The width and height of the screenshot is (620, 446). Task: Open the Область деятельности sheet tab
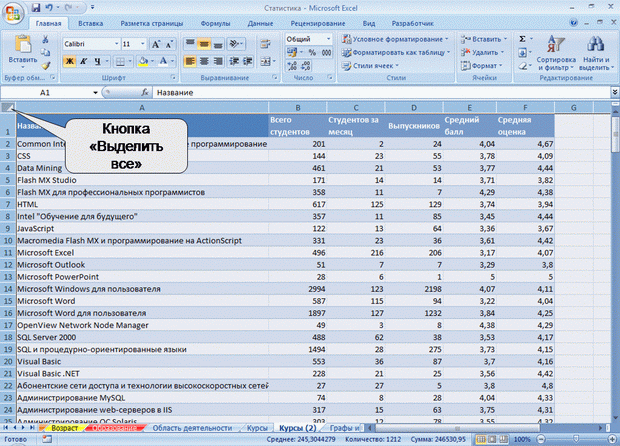pos(192,428)
